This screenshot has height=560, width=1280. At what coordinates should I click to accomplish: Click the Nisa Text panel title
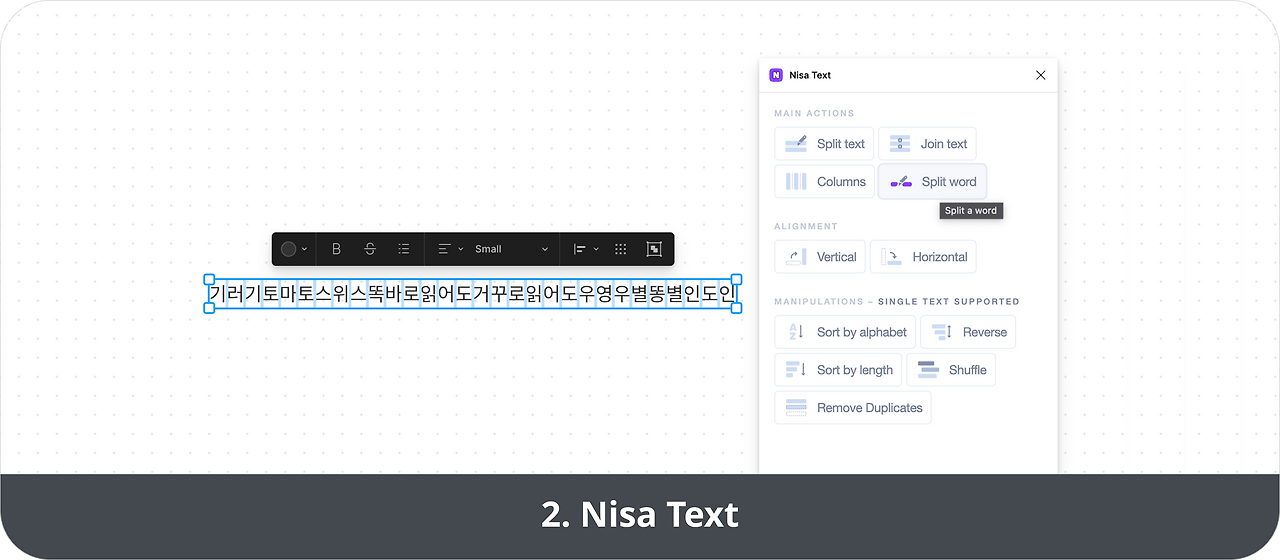point(810,75)
